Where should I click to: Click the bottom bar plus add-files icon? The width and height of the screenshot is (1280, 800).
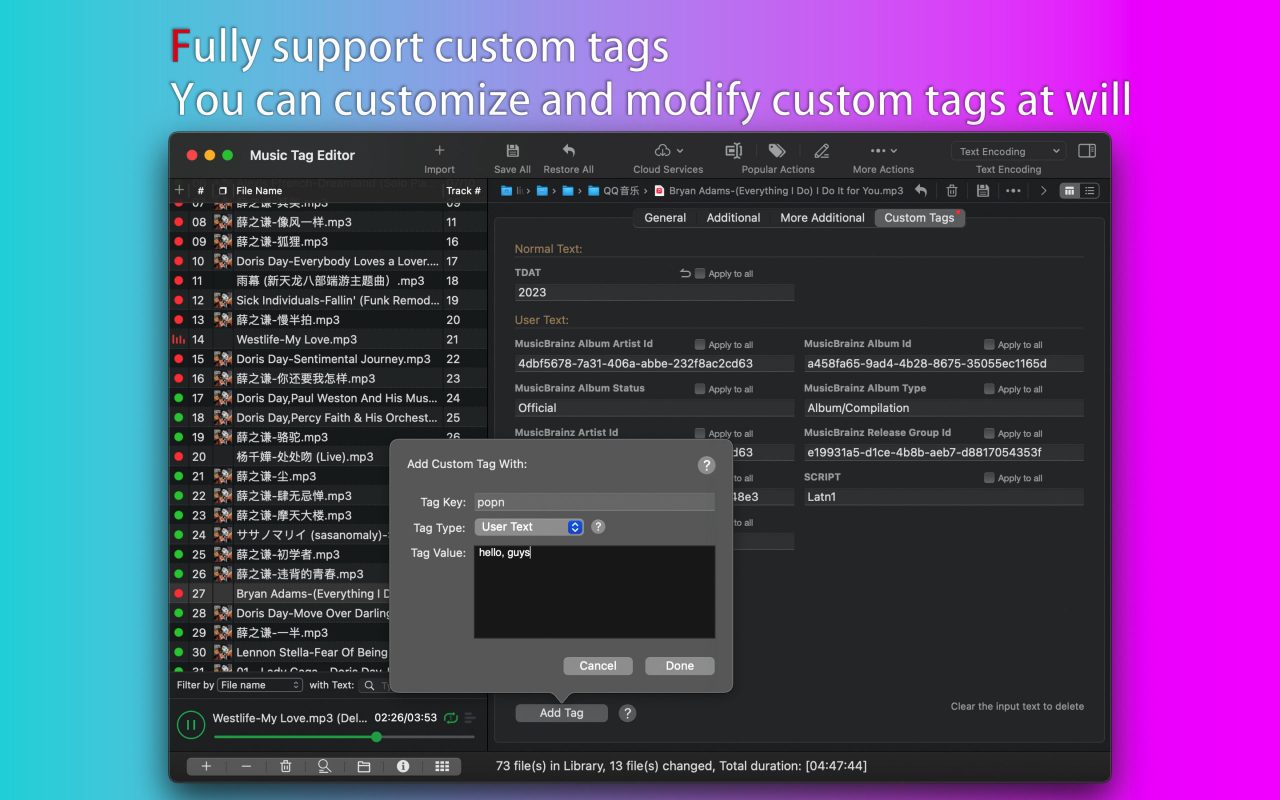206,766
